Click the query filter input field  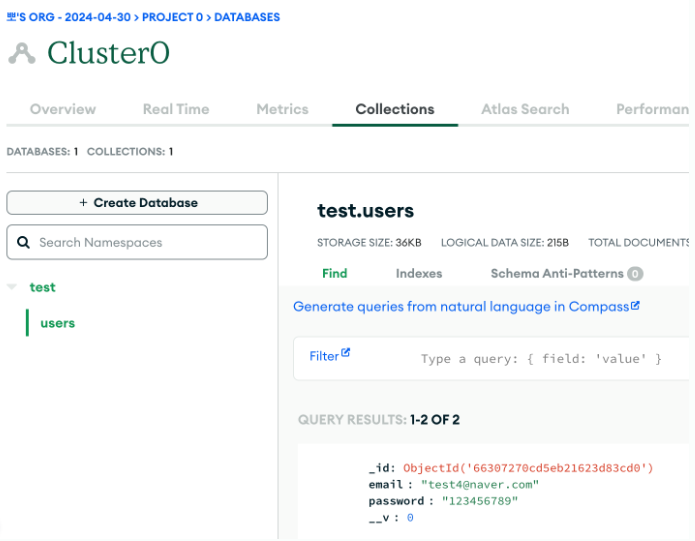click(541, 359)
